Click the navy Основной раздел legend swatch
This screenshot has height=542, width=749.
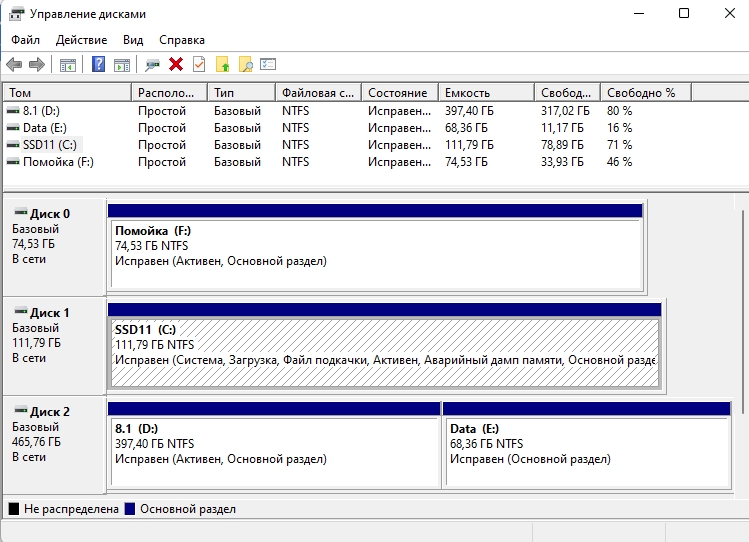tap(130, 509)
